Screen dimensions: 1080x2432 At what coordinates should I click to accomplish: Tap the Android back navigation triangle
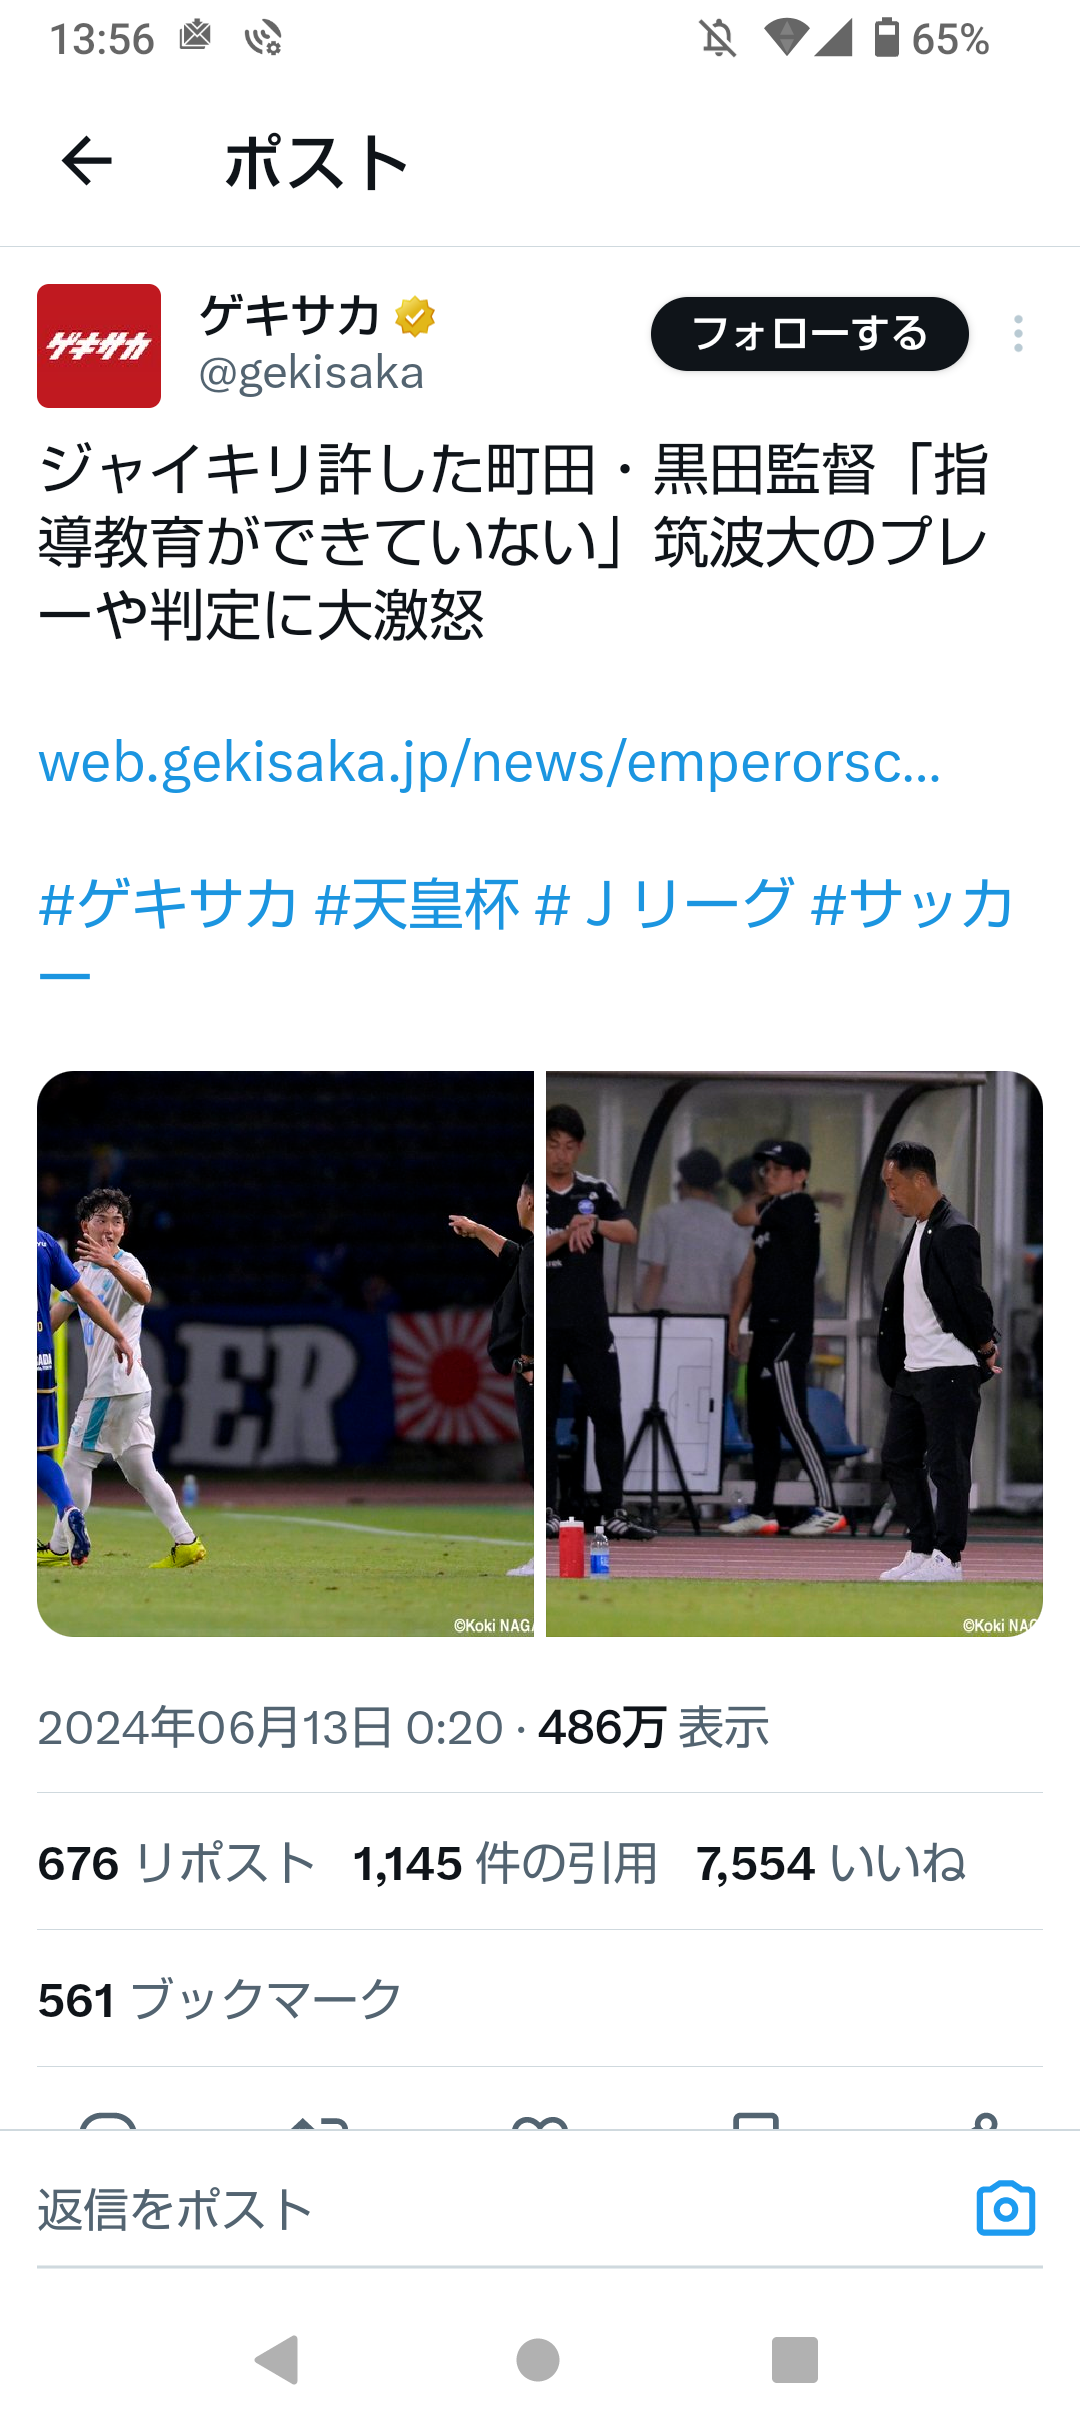(278, 2360)
